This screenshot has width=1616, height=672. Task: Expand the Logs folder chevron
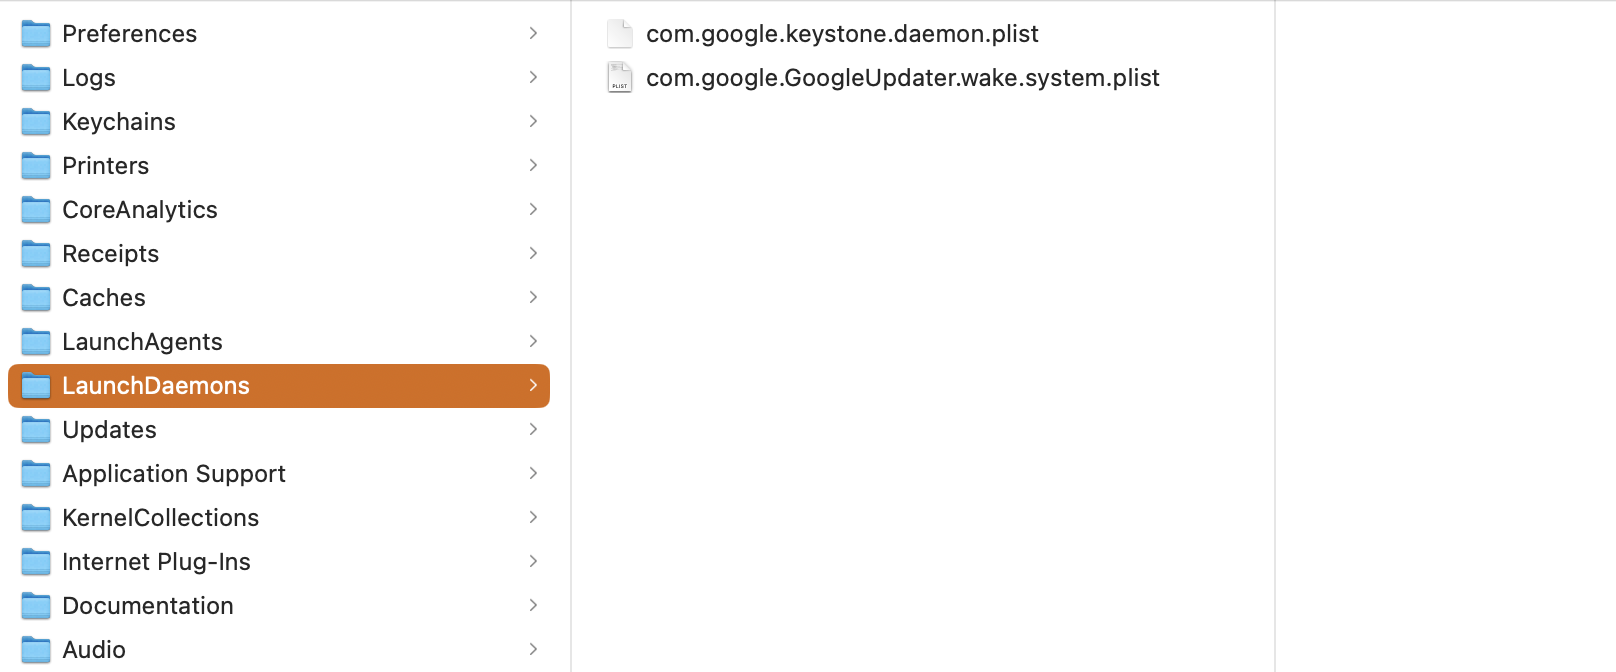click(x=533, y=77)
